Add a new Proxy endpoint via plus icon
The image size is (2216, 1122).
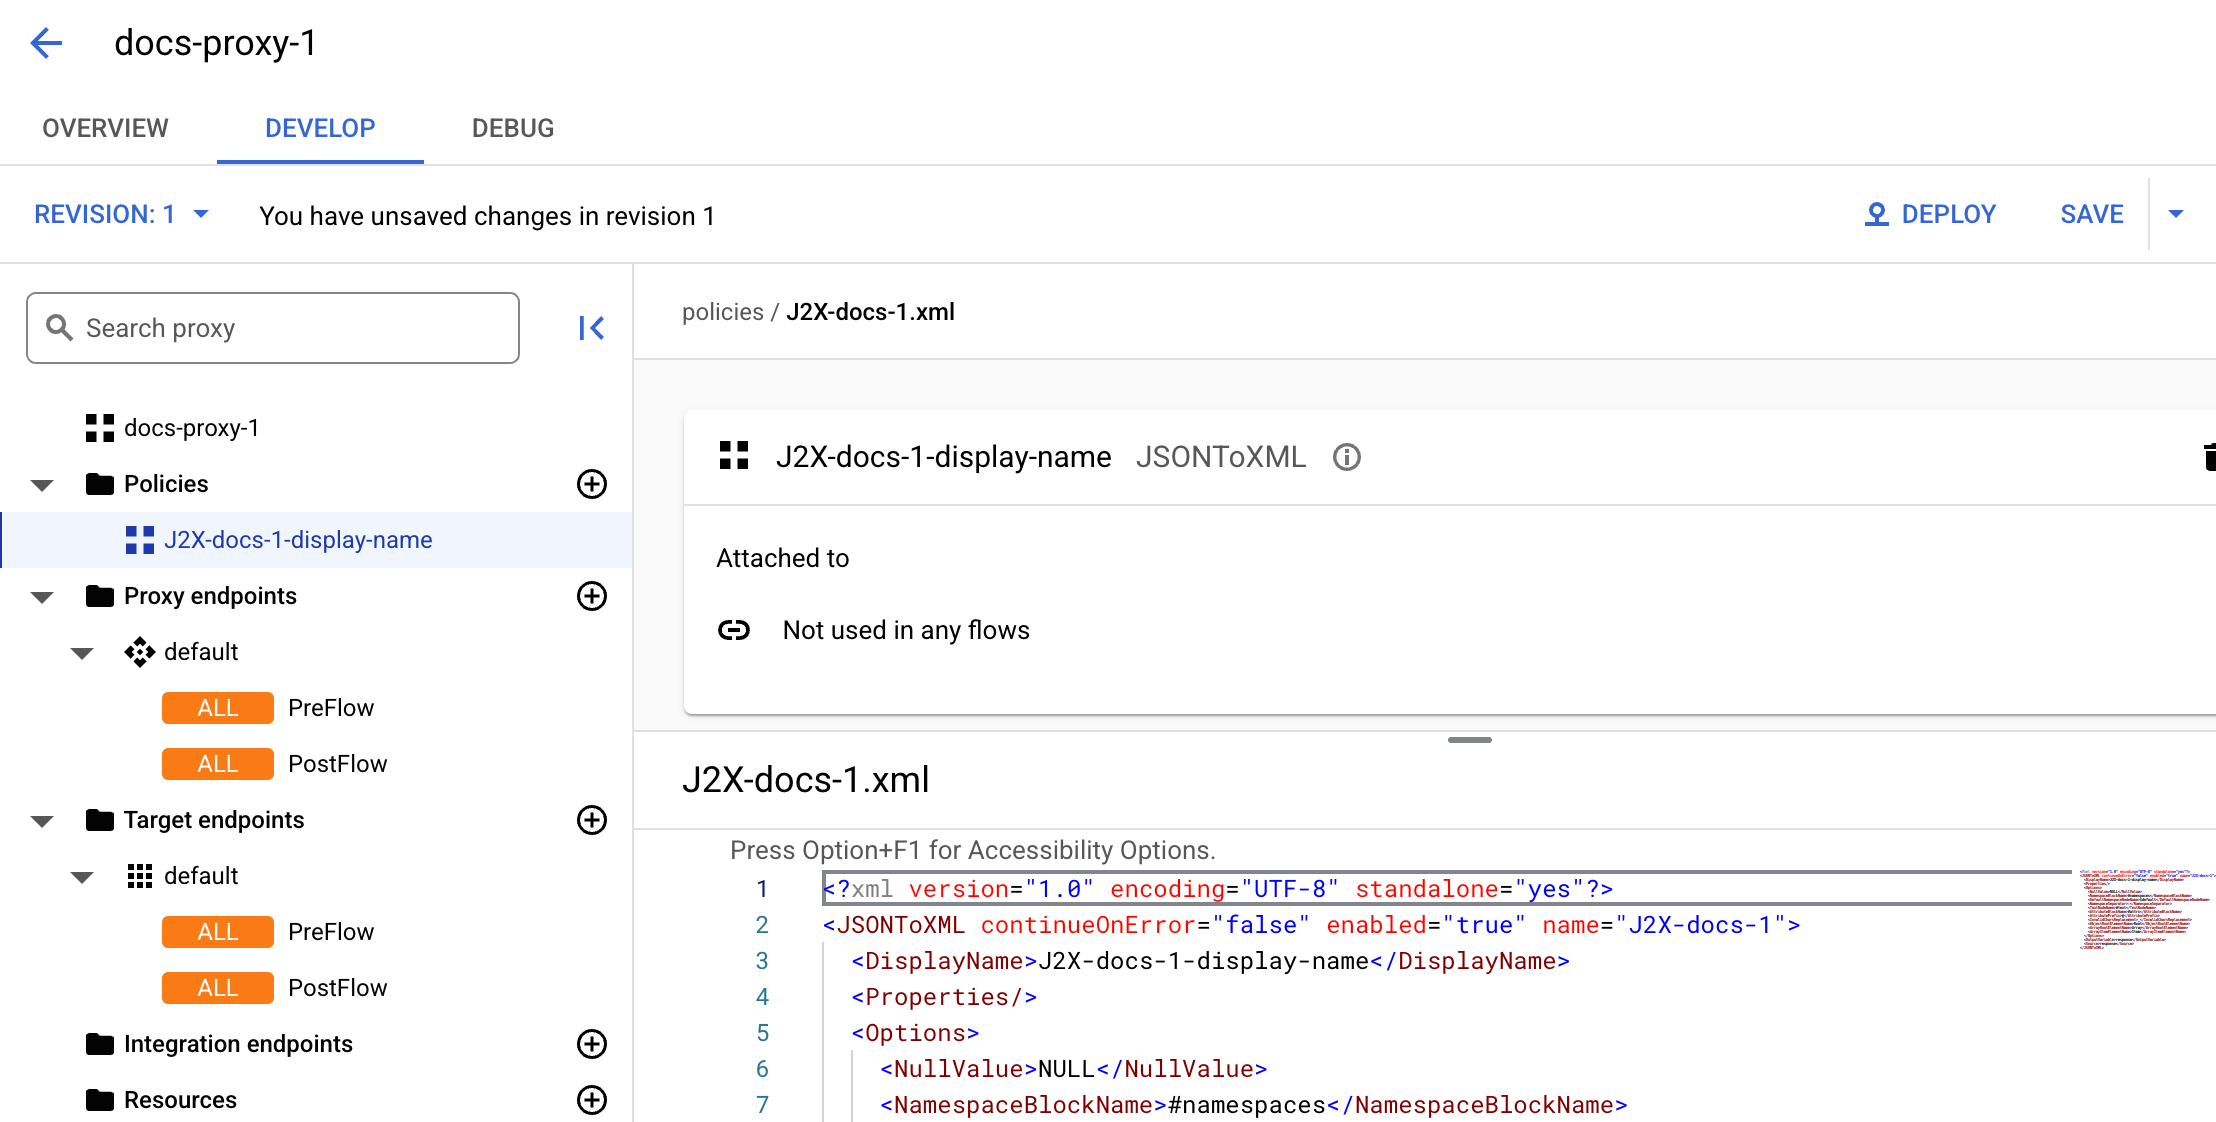[592, 596]
